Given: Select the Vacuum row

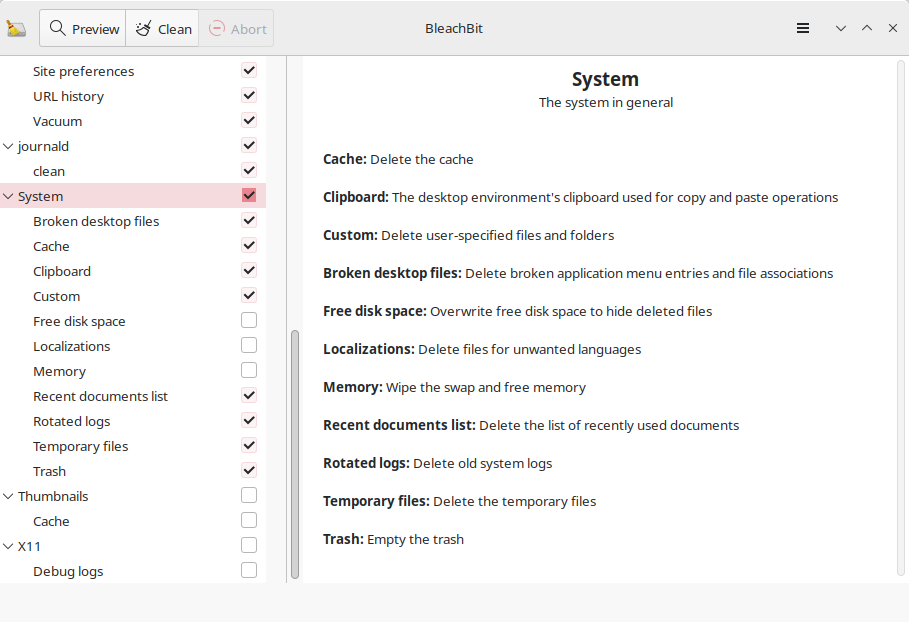Looking at the screenshot, I should point(133,121).
